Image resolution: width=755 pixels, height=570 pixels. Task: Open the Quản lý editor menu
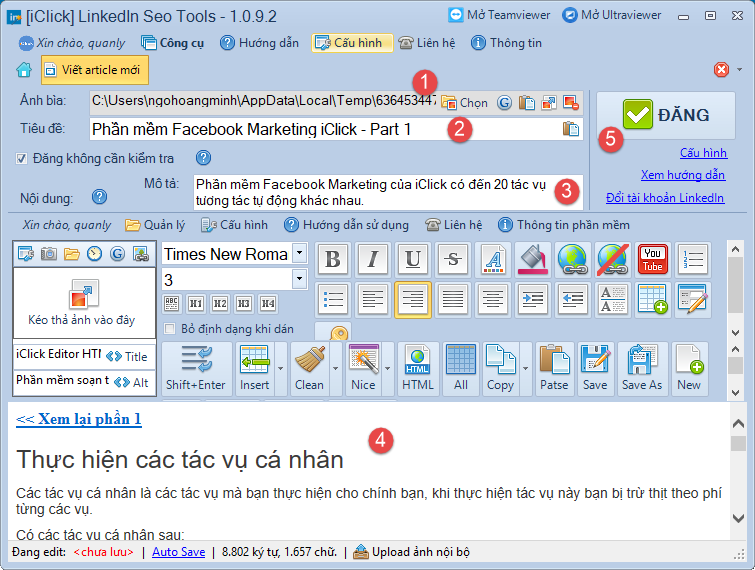point(155,225)
